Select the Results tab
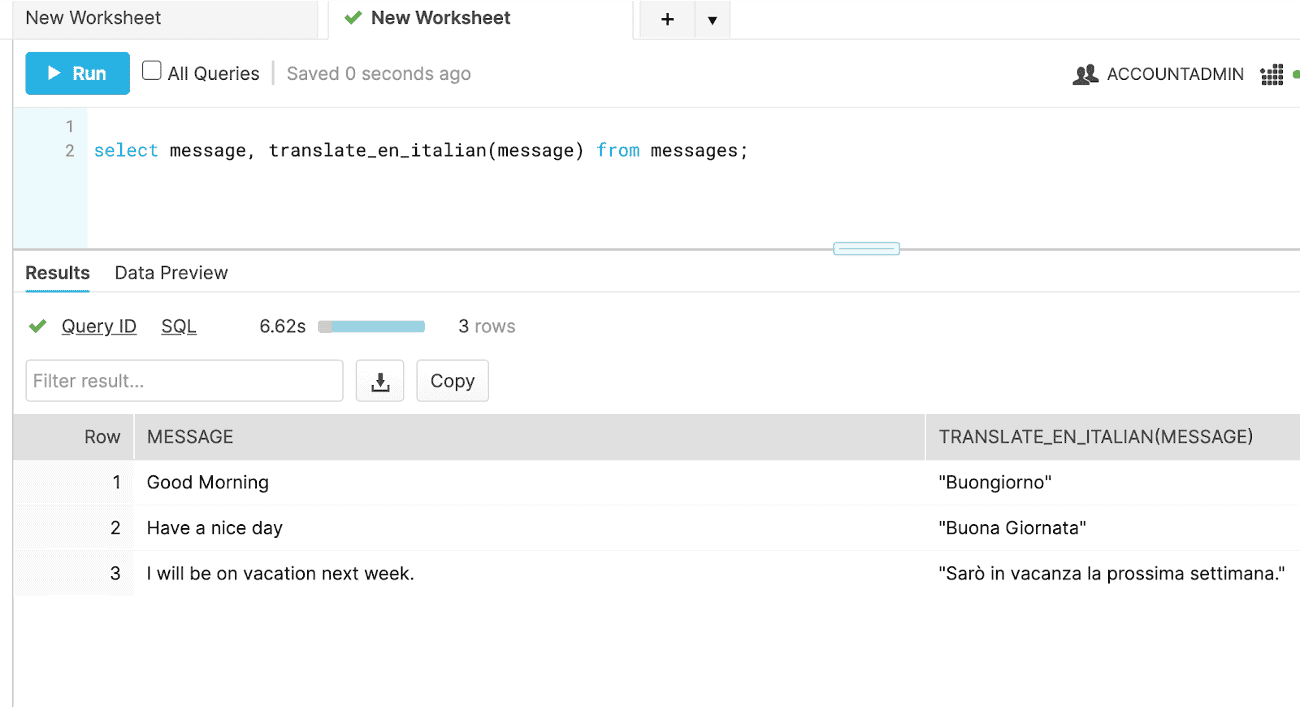This screenshot has width=1300, height=708. click(57, 273)
